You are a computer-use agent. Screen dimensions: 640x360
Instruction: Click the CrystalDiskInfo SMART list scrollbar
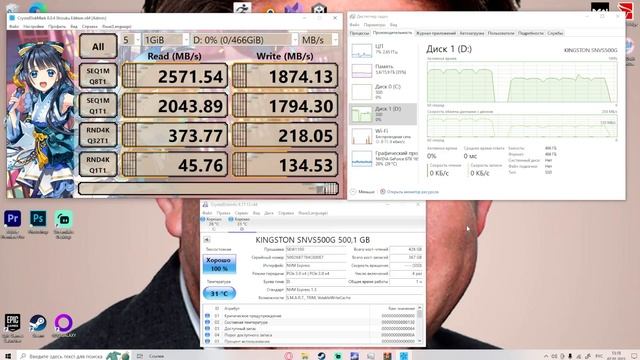pos(420,324)
